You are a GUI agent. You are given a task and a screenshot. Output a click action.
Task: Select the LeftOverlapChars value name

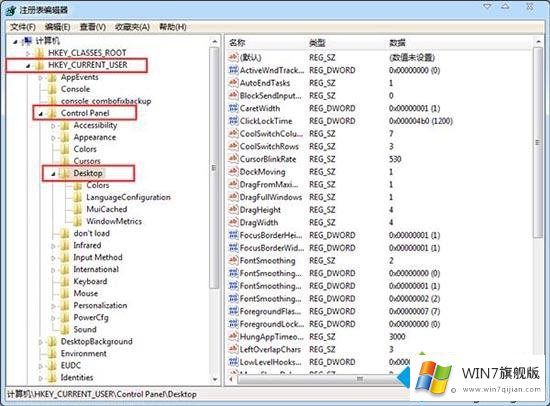[270, 349]
